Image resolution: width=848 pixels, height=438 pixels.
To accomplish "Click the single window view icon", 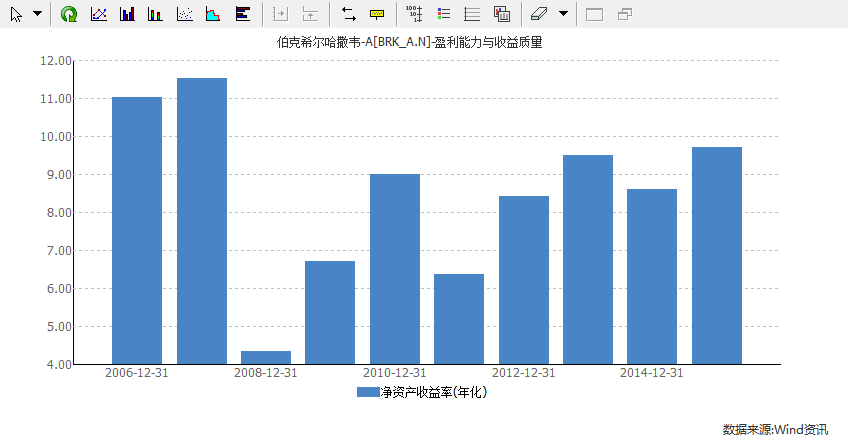I will coord(594,15).
